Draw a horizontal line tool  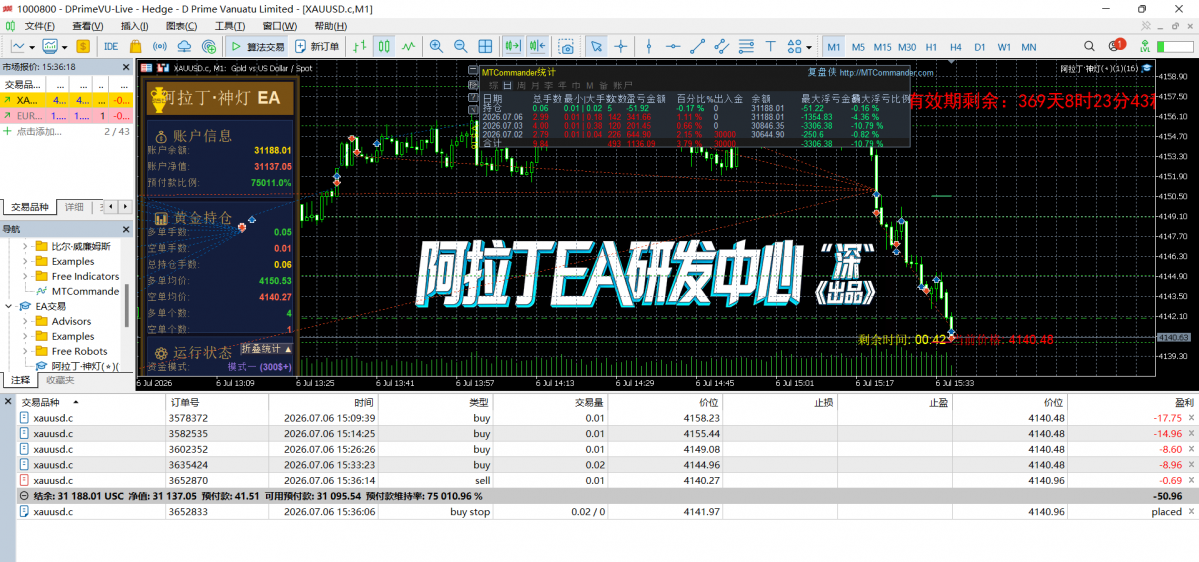(672, 46)
